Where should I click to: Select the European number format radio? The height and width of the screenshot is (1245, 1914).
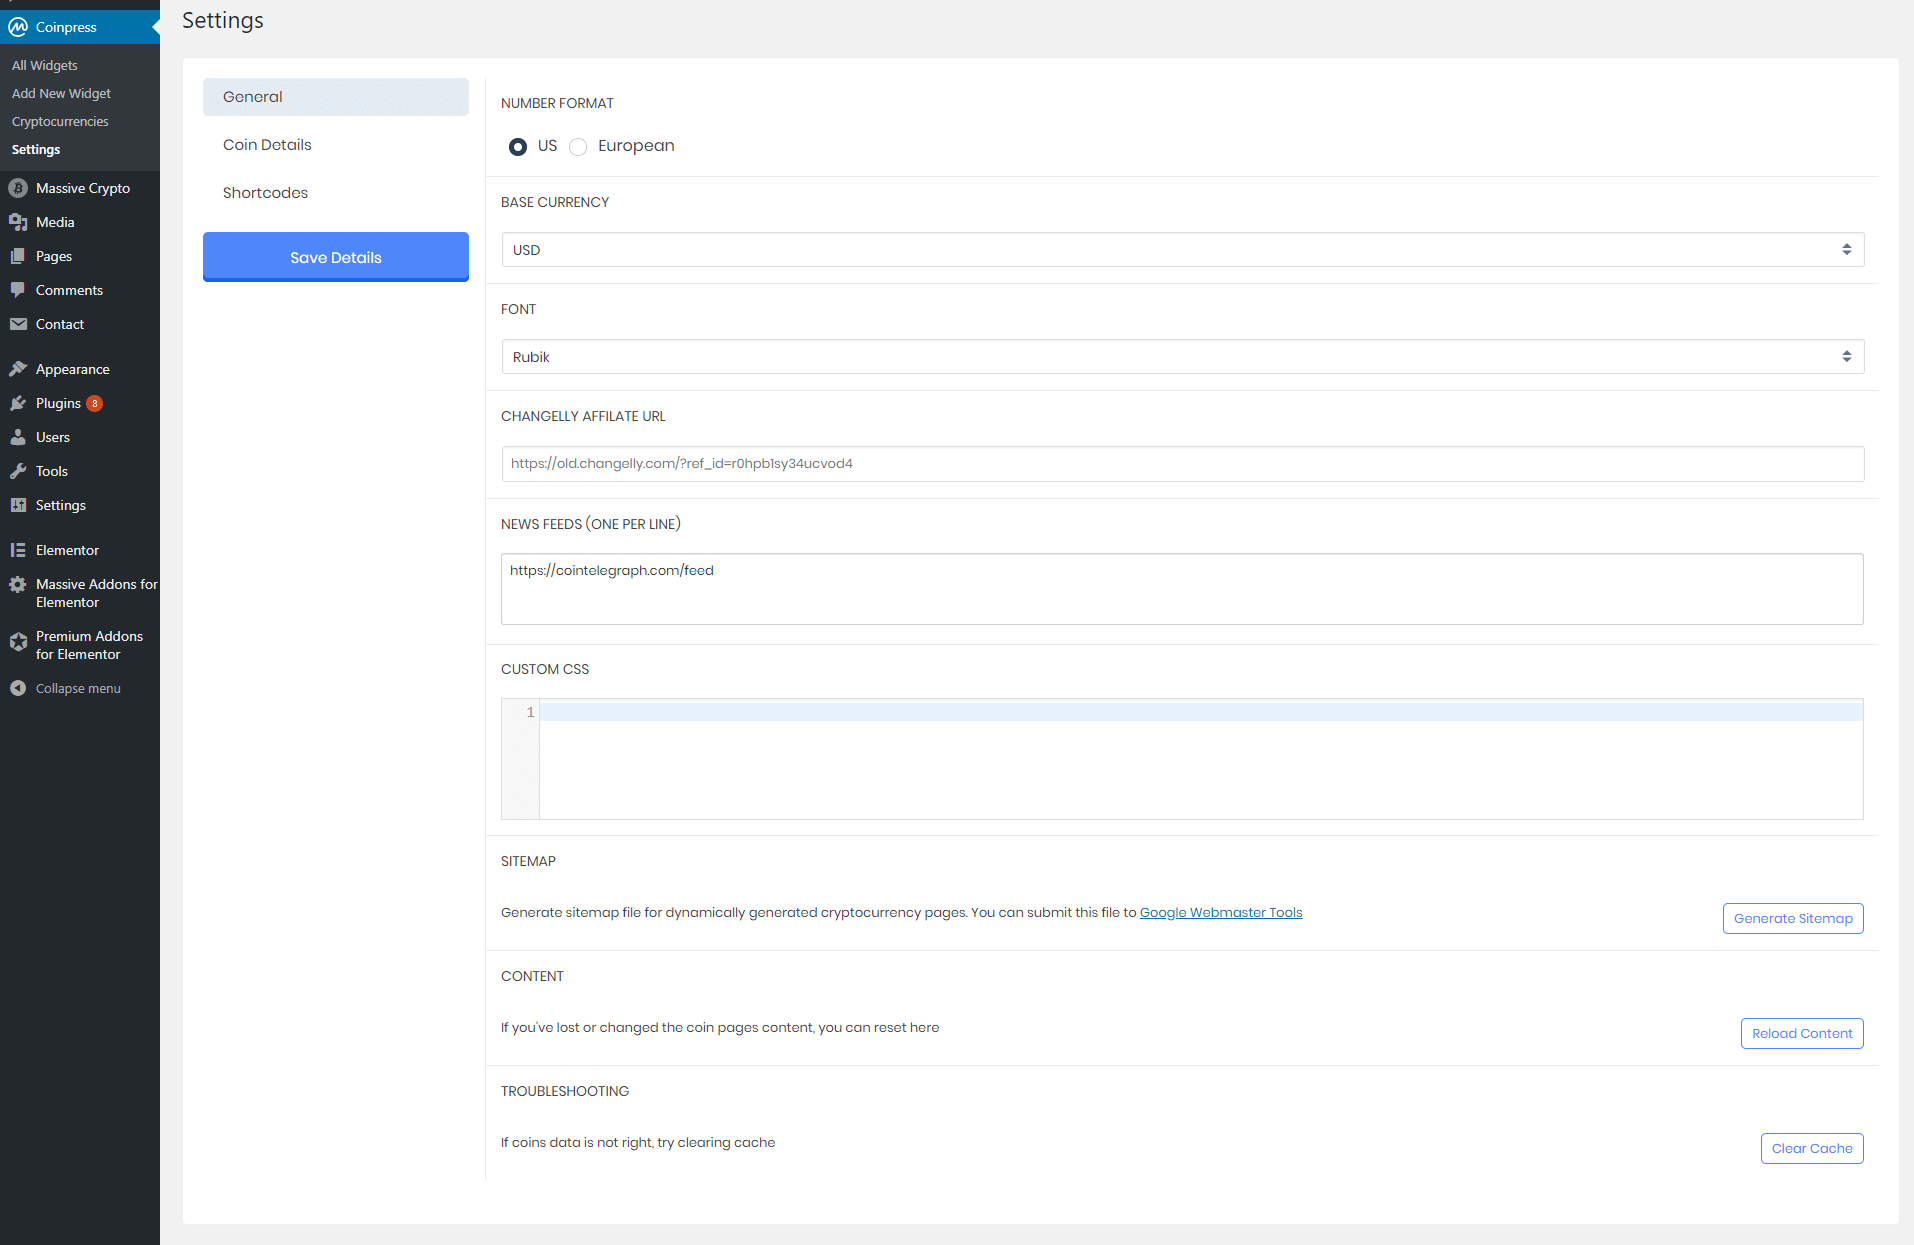click(578, 147)
